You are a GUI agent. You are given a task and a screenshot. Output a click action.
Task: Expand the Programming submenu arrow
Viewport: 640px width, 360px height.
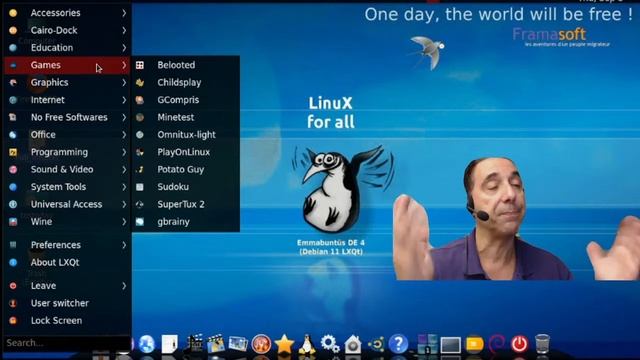coord(124,152)
